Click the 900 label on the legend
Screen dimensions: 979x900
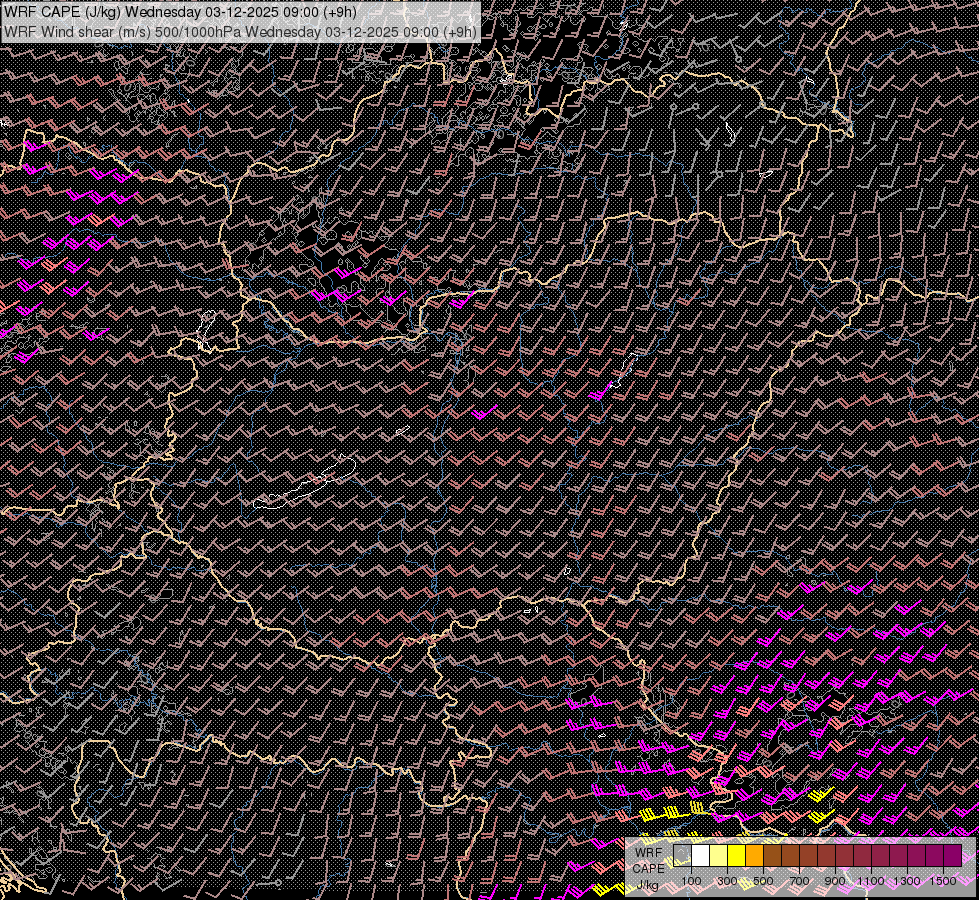tap(835, 880)
